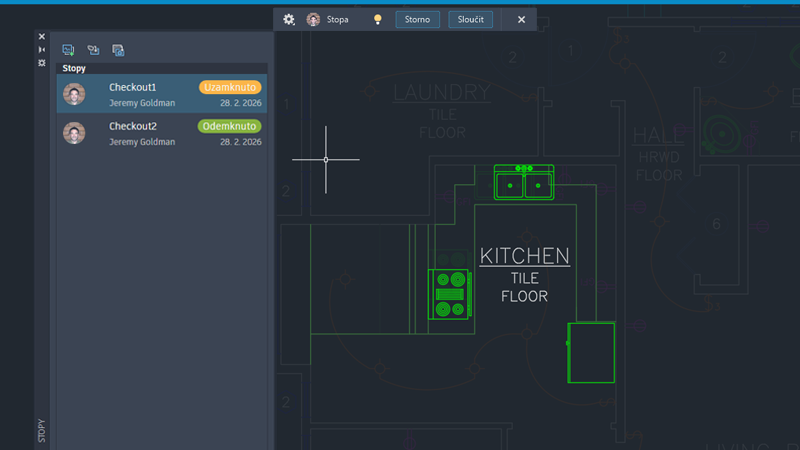The image size is (800, 450).
Task: Click Checkout1 author avatar thumbnail
Action: point(74,94)
